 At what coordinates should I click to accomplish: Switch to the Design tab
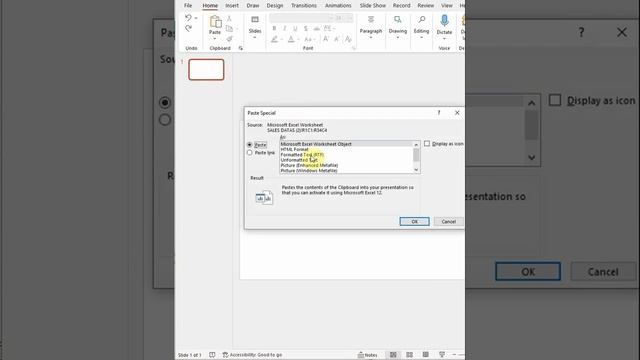pyautogui.click(x=275, y=5)
